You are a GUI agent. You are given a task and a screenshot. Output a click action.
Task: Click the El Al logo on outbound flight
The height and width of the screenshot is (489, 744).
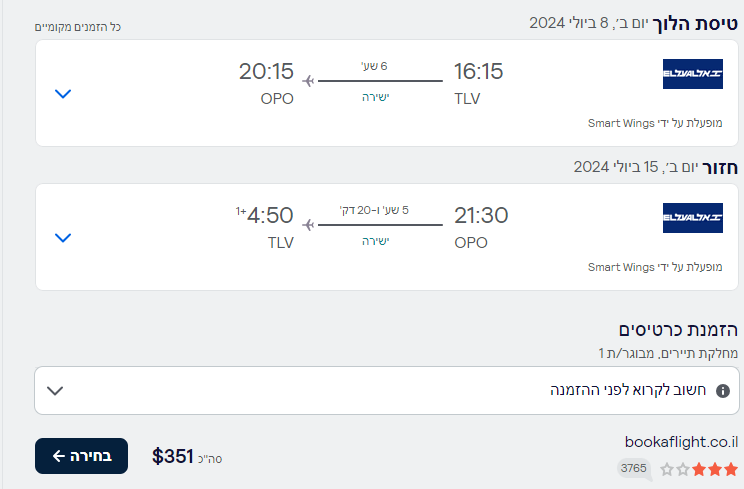coord(693,74)
